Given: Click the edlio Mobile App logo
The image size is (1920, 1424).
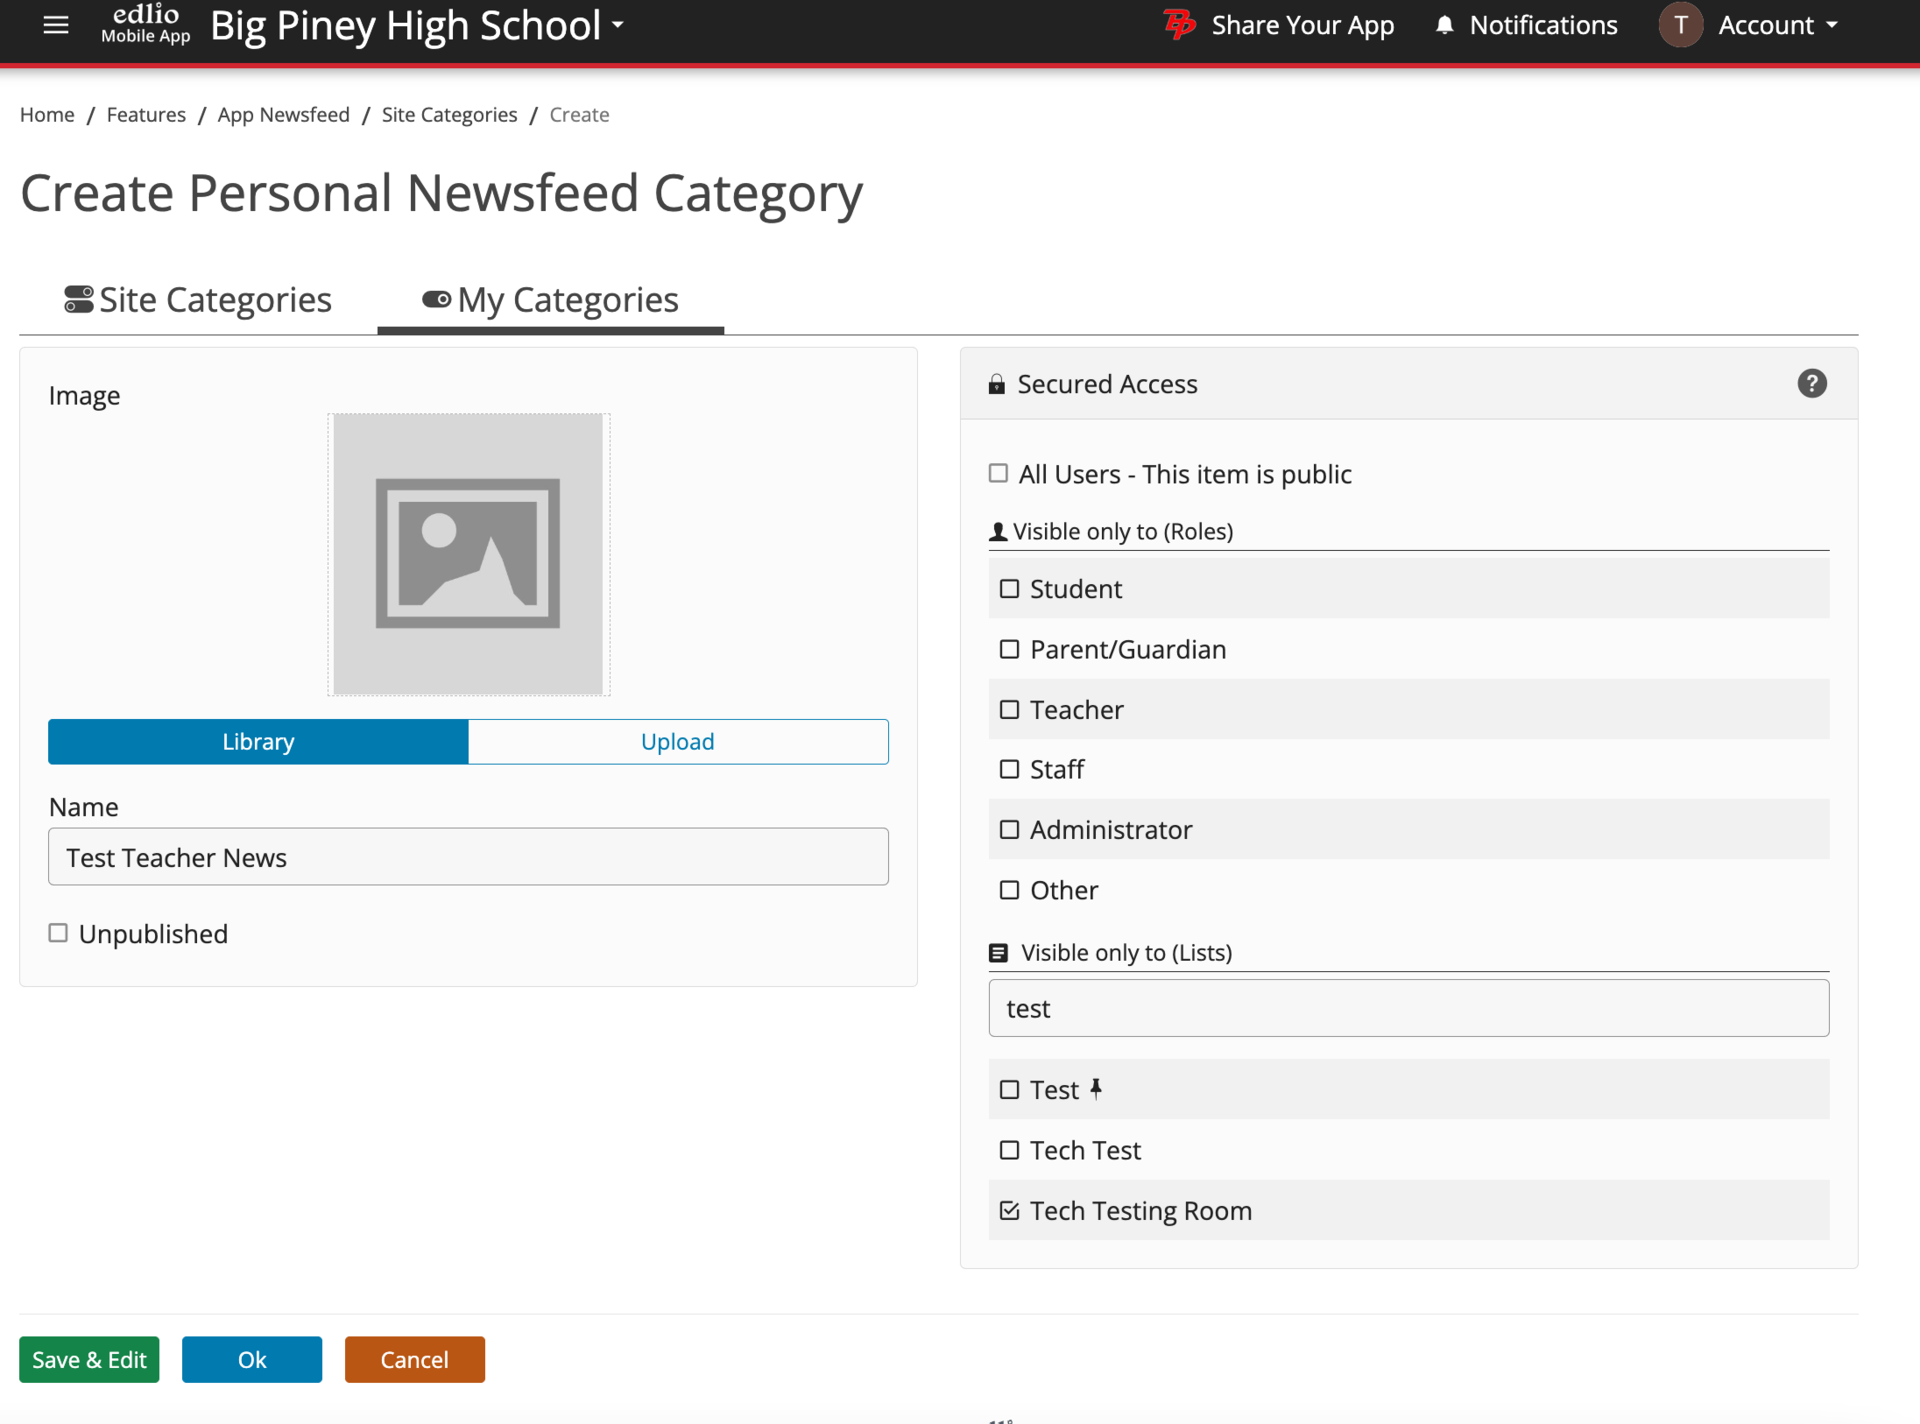Looking at the screenshot, I should pos(144,25).
